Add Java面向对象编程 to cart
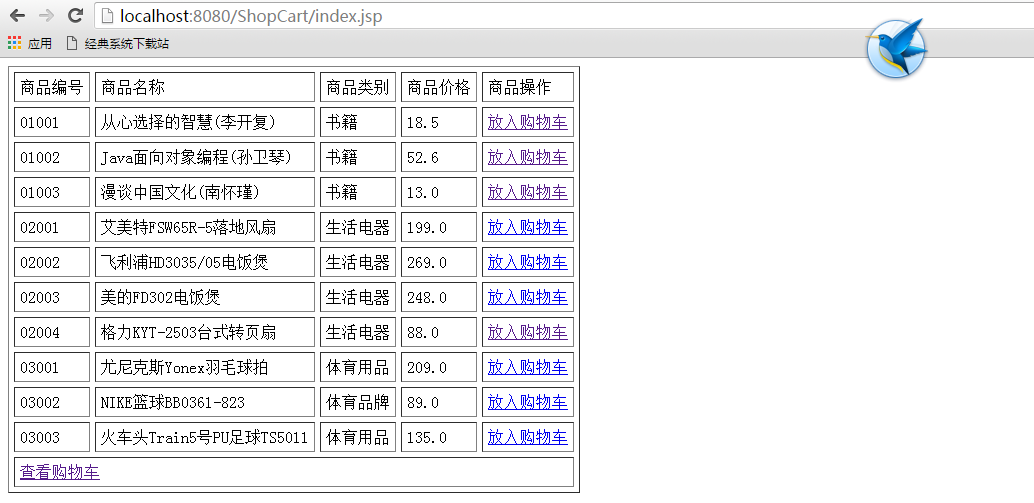This screenshot has width=1034, height=503. pyautogui.click(x=528, y=157)
